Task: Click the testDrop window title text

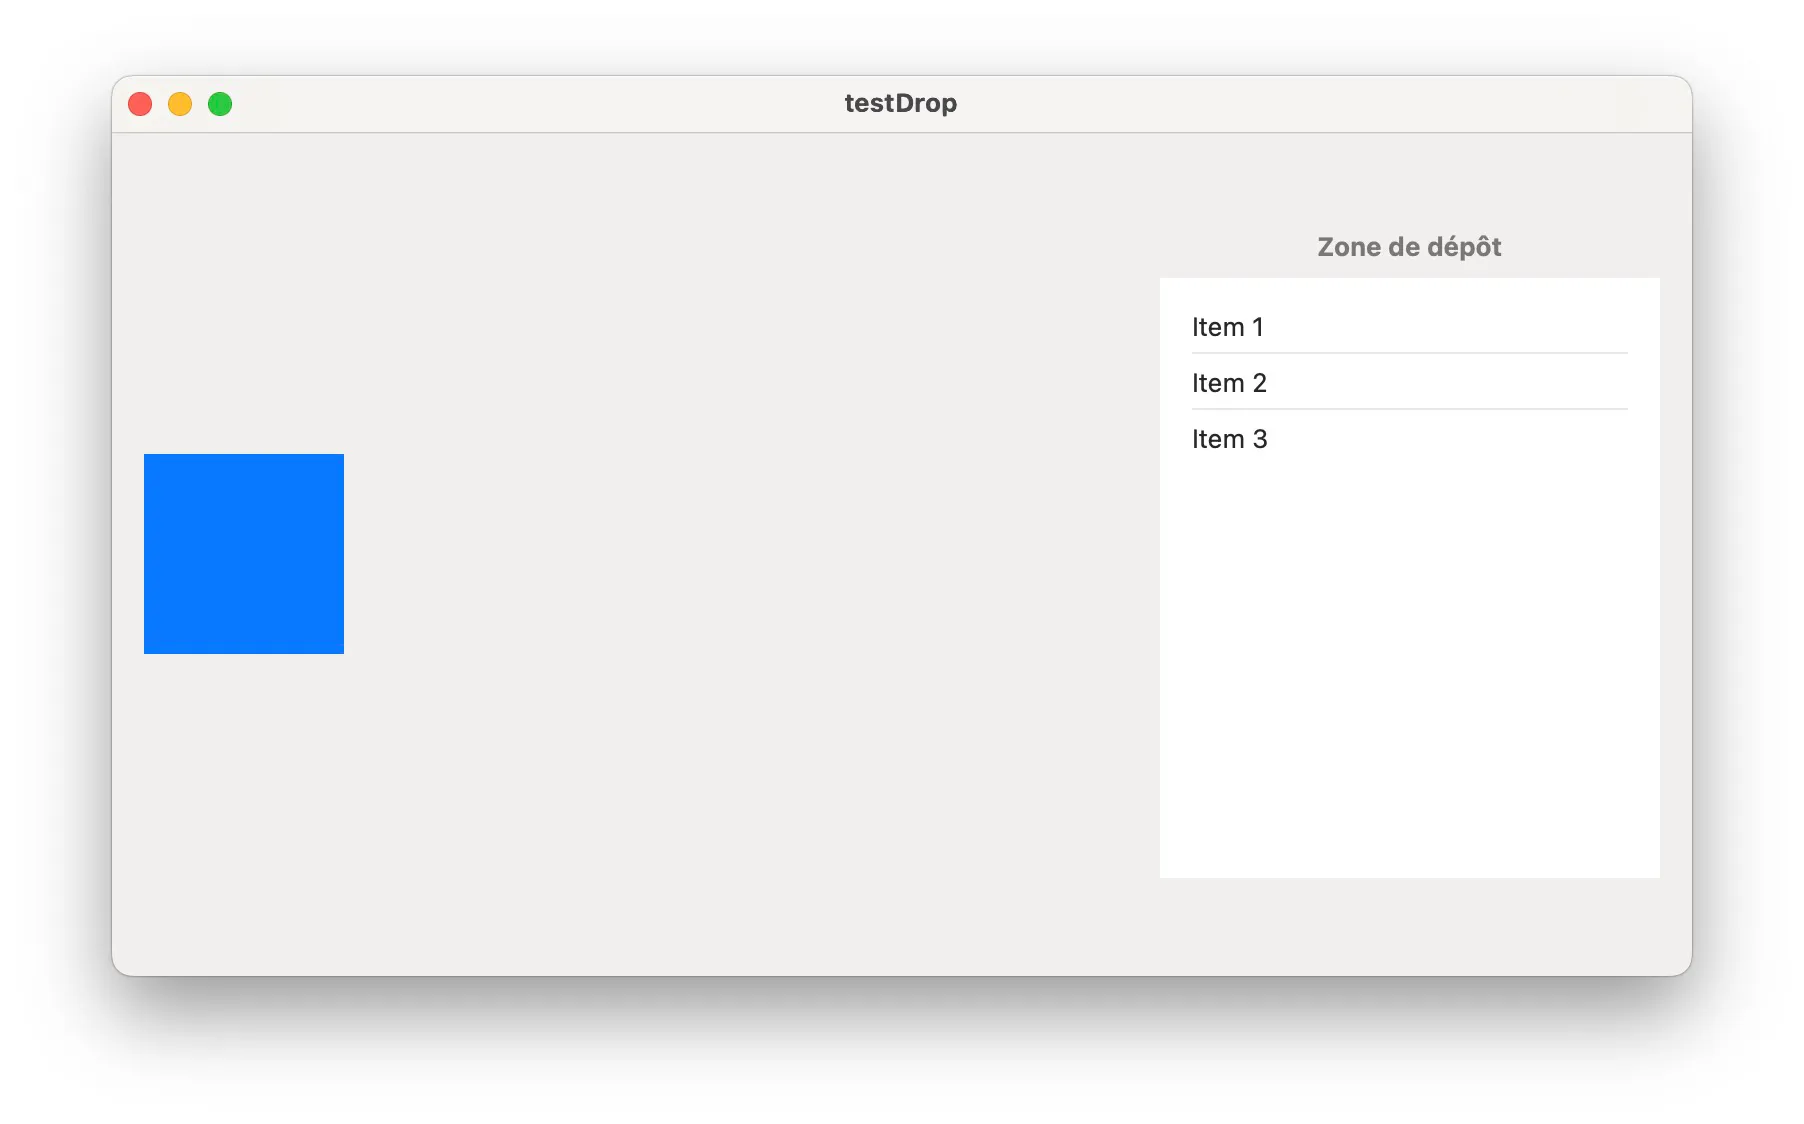Action: 900,103
